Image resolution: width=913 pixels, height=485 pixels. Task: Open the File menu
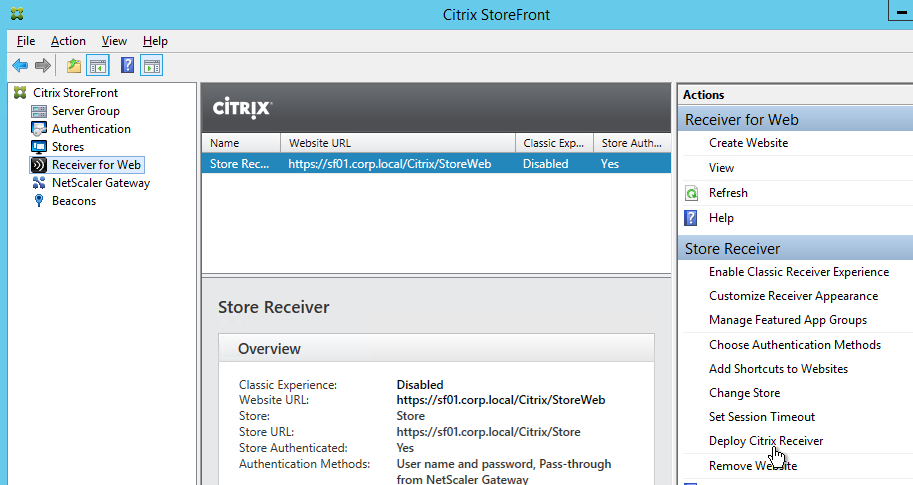pos(26,41)
